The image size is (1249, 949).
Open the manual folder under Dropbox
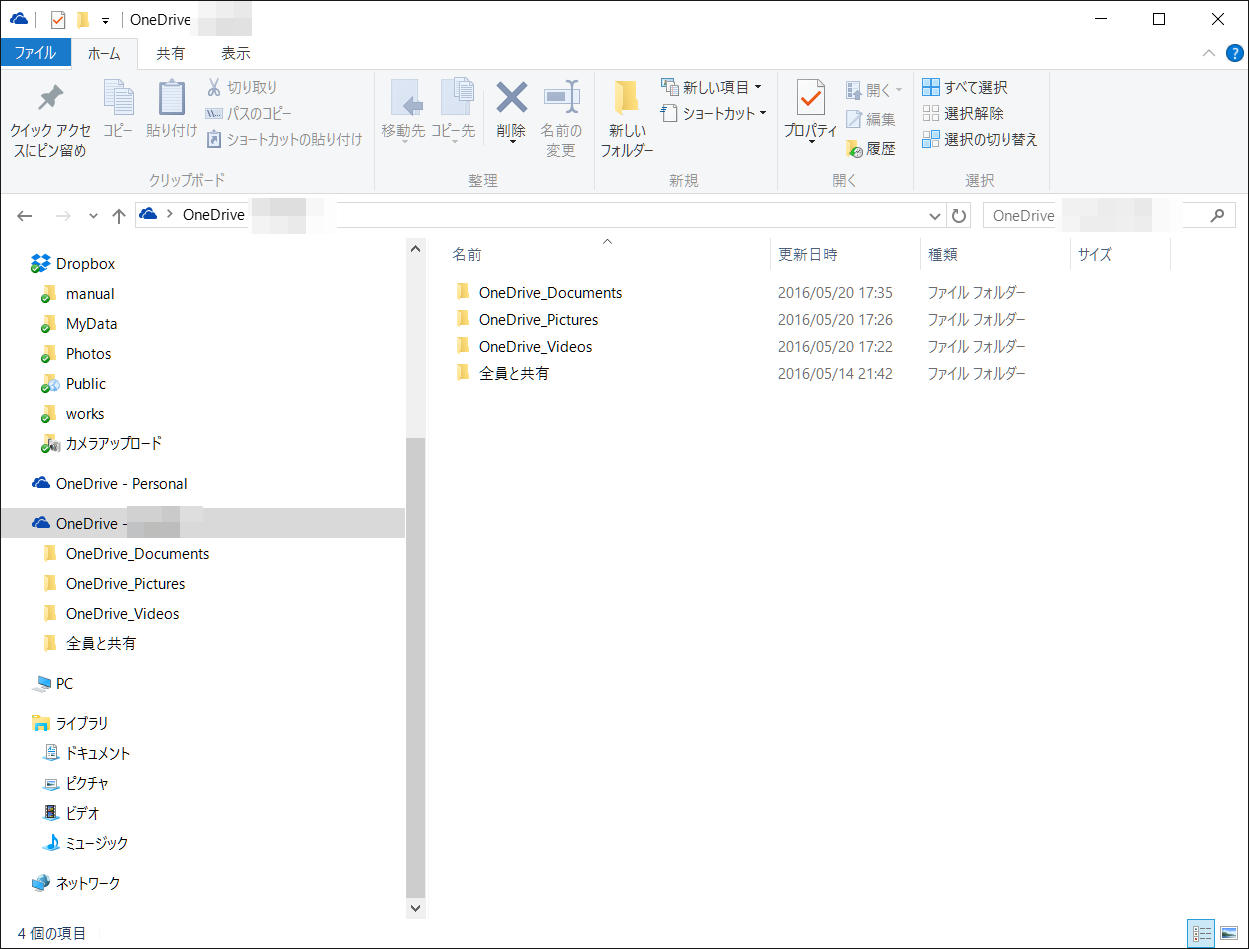90,294
